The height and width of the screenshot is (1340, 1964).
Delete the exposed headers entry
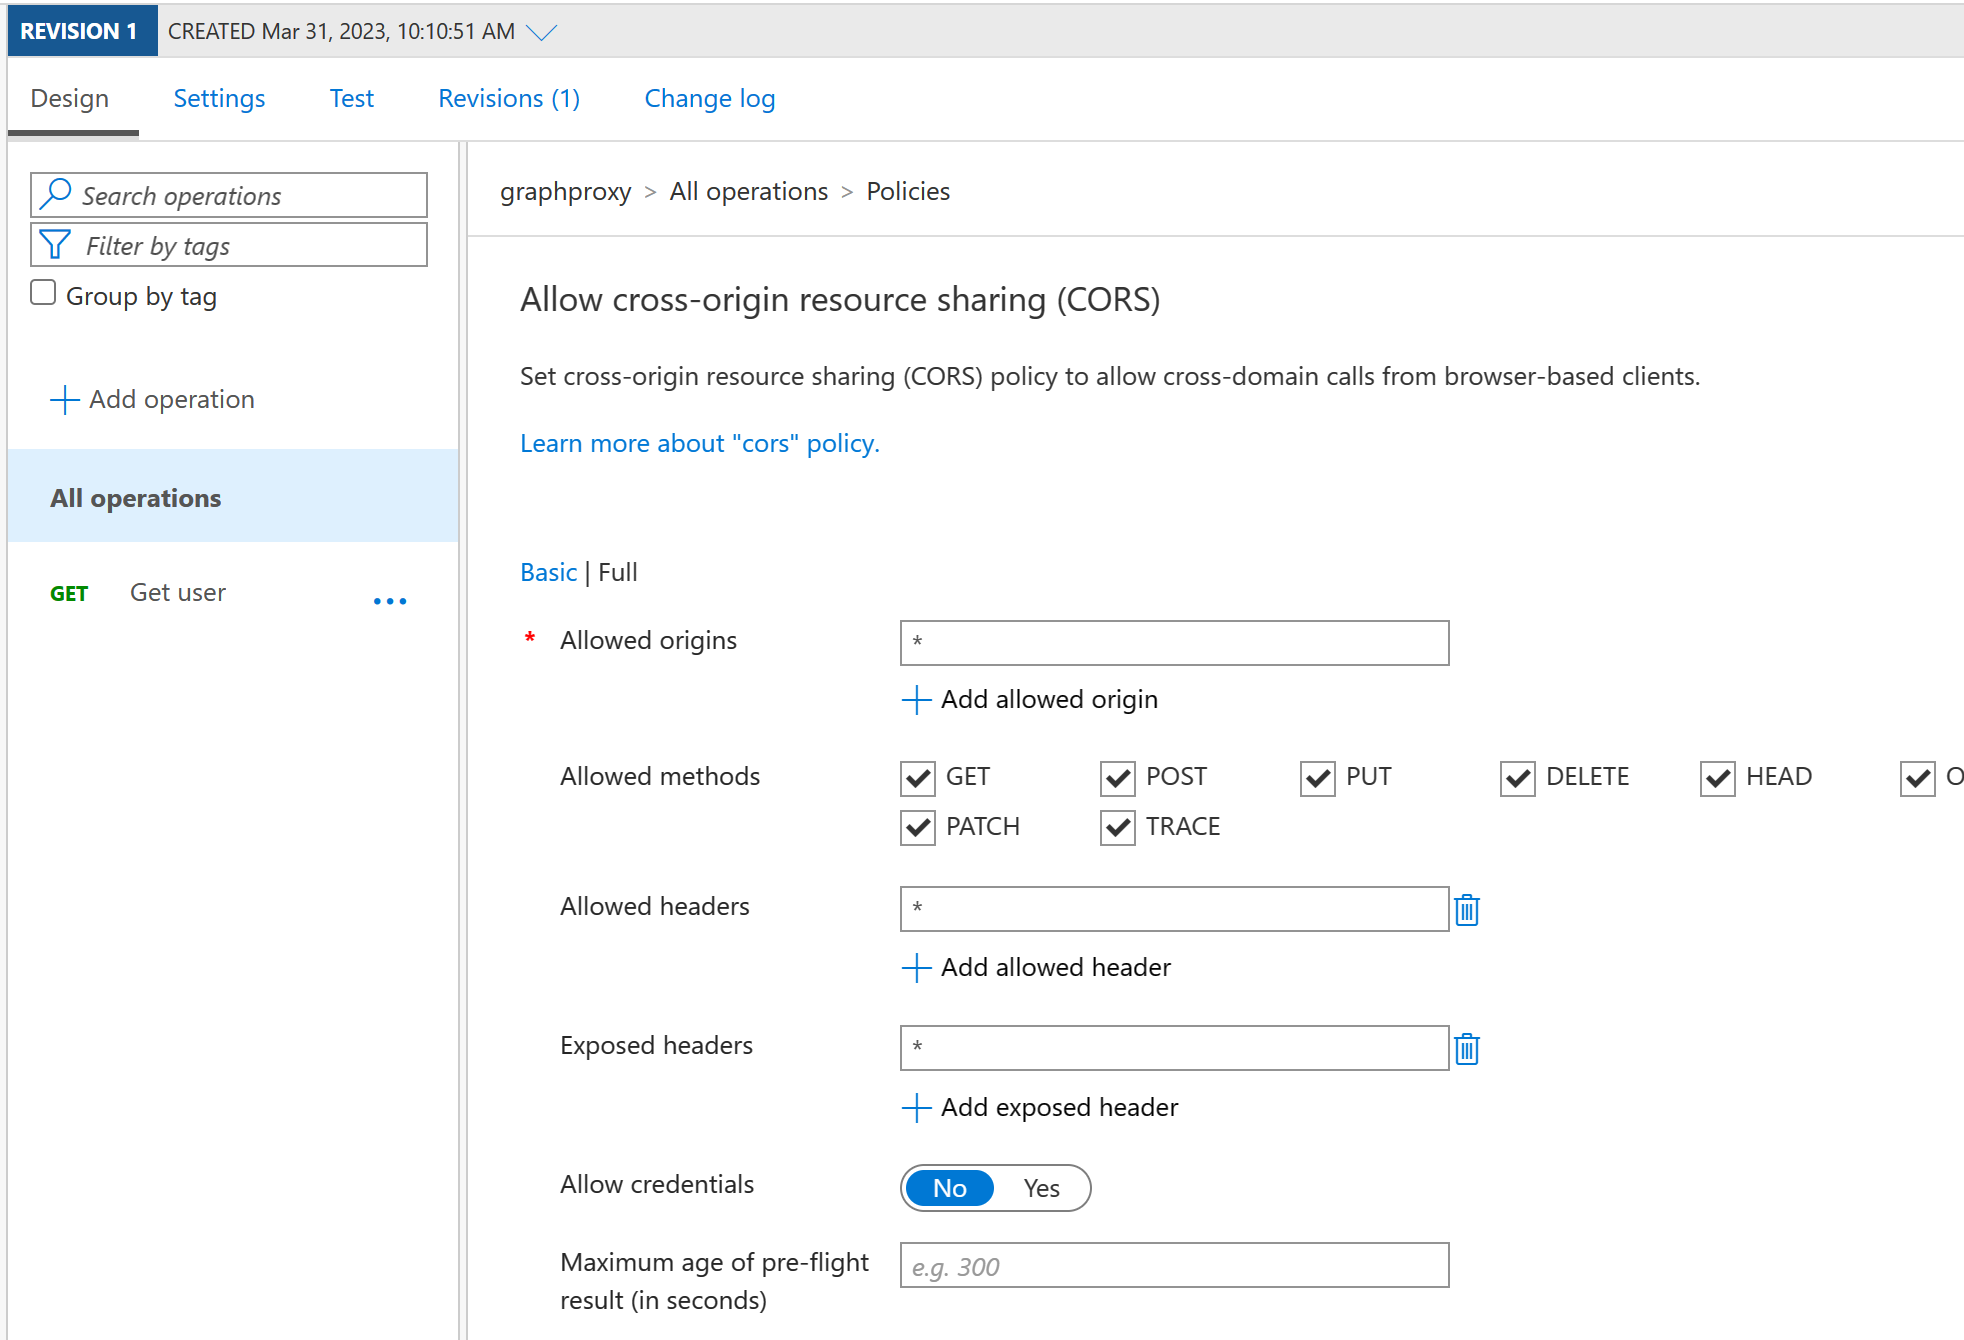pyautogui.click(x=1466, y=1049)
